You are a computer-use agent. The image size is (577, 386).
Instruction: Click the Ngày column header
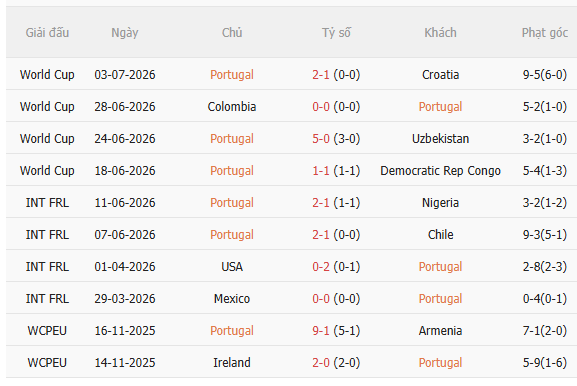(125, 33)
